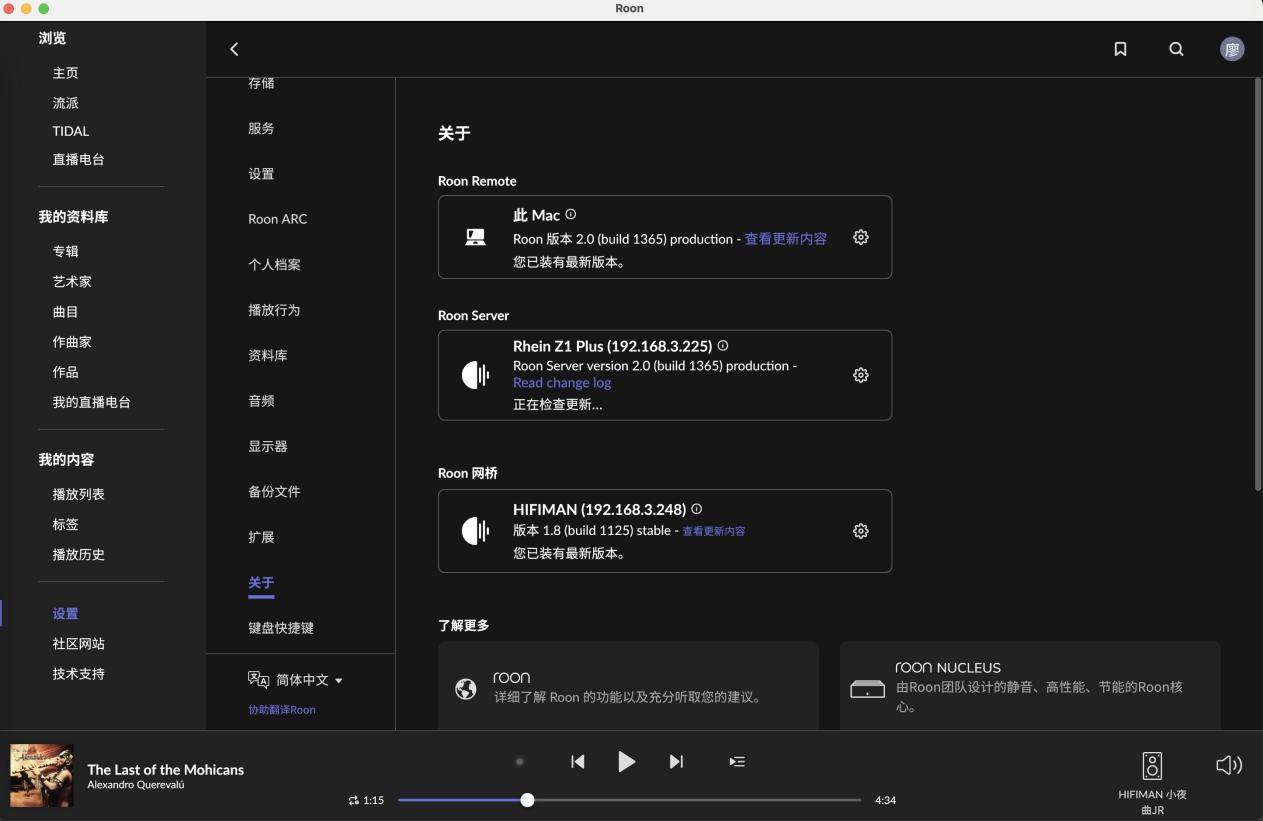The image size is (1263, 821).
Task: Go to 主页 in sidebar
Action: [66, 73]
